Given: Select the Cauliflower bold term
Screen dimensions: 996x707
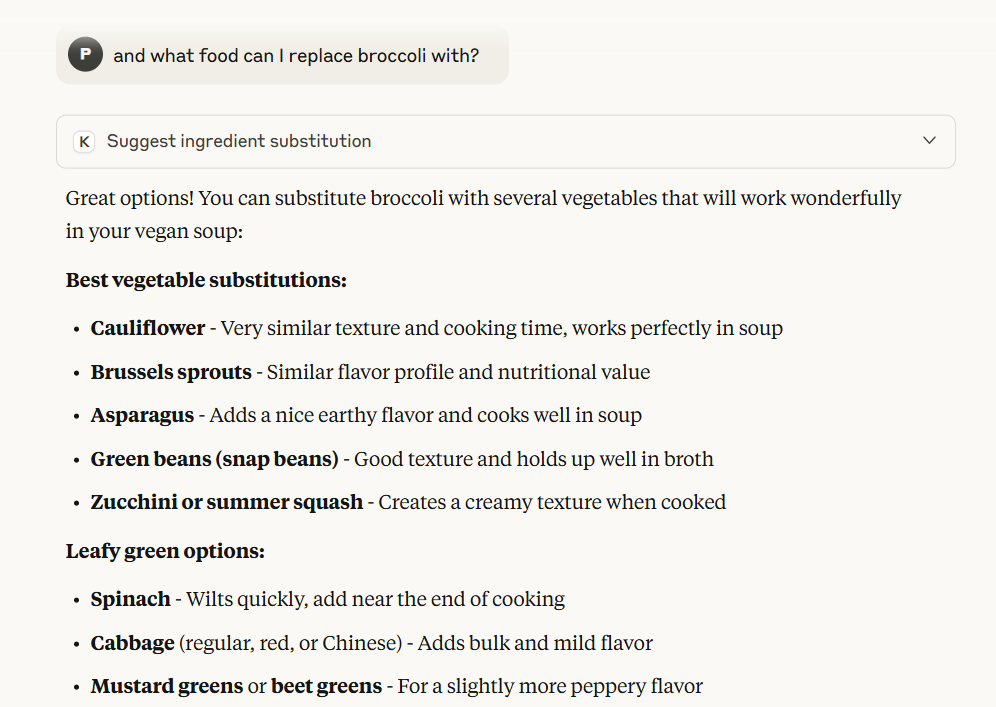Looking at the screenshot, I should 148,328.
